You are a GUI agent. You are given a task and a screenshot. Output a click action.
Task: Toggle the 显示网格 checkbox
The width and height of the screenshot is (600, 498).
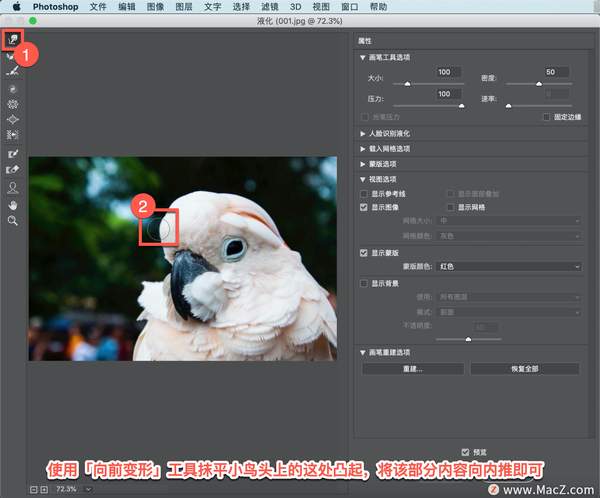coord(451,207)
